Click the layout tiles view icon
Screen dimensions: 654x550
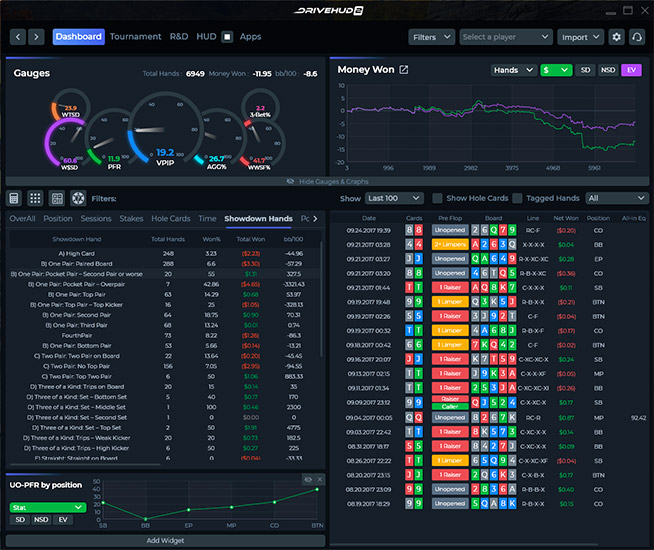pos(57,198)
